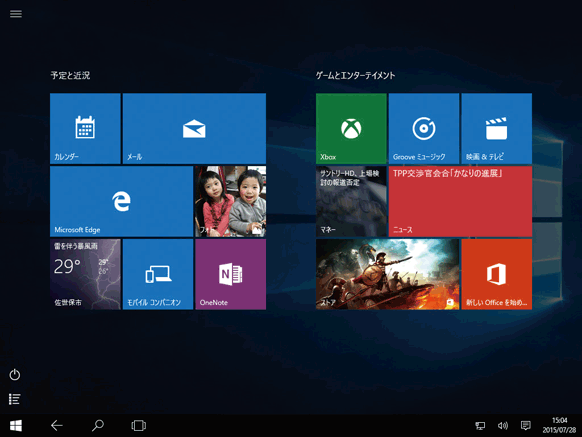Open the Store (ストア) game artwork tile
Image resolution: width=582 pixels, height=437 pixels.
(x=388, y=274)
